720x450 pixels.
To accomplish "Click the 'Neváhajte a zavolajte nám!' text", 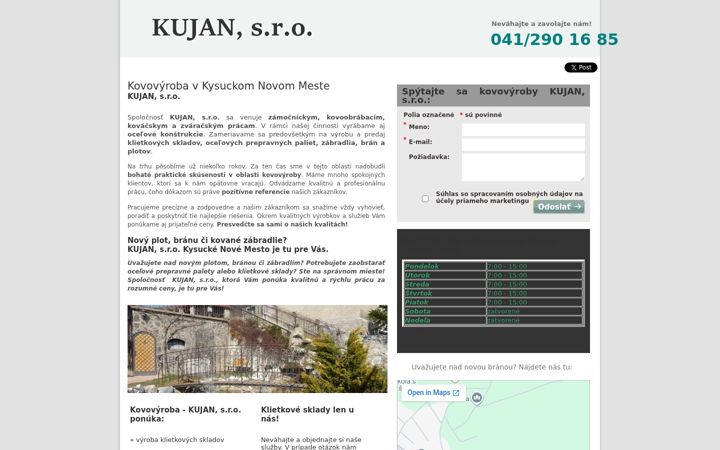I will tap(541, 24).
